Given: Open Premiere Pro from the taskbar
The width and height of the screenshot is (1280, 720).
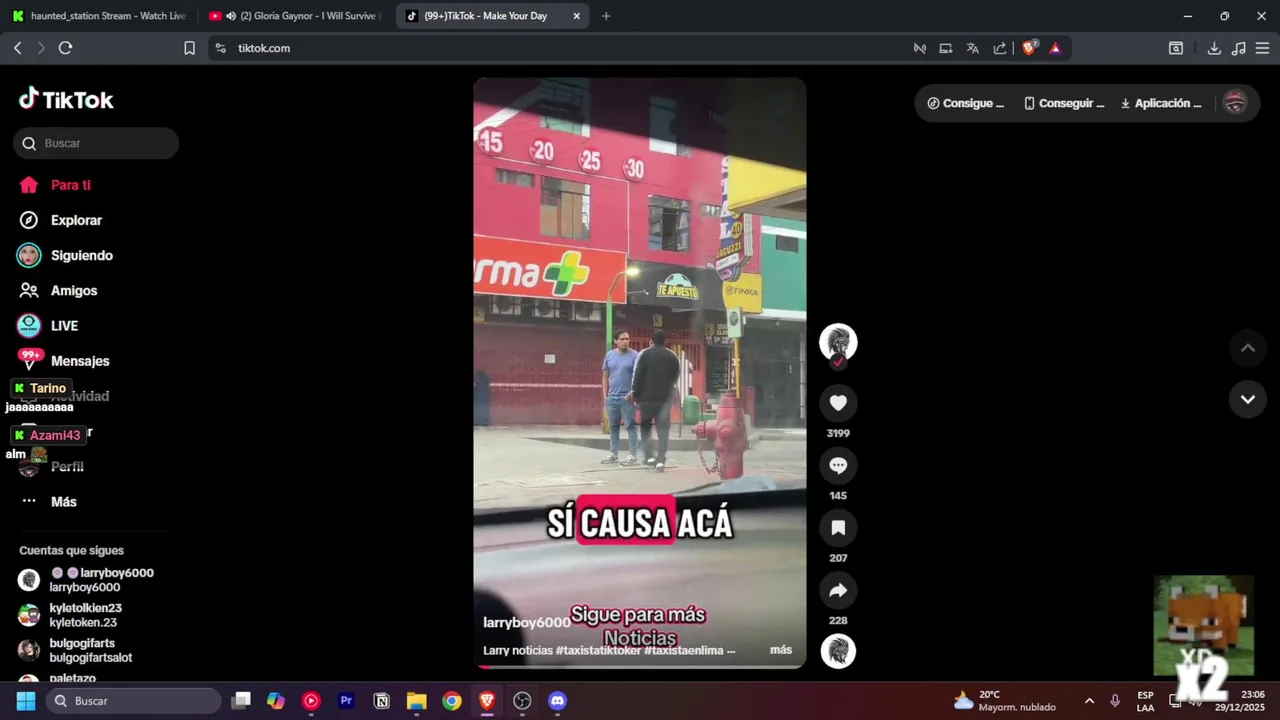Looking at the screenshot, I should (x=346, y=701).
